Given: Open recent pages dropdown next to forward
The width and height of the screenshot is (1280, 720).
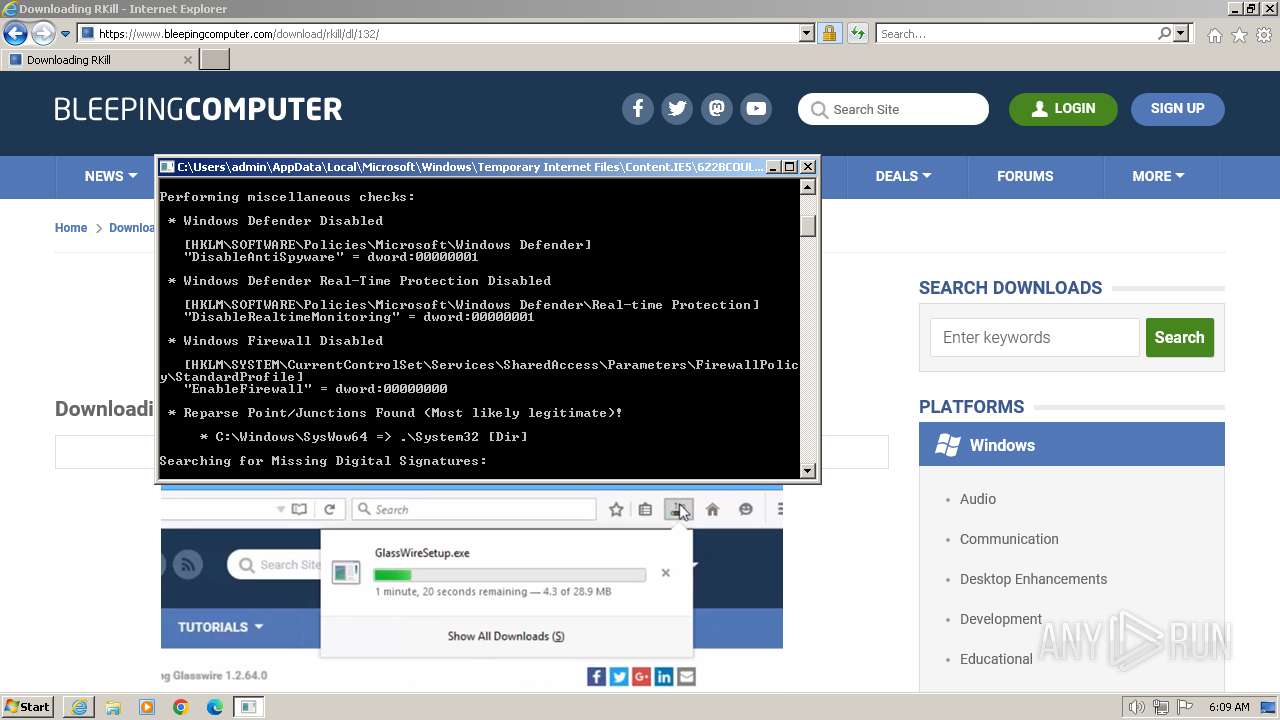Looking at the screenshot, I should pyautogui.click(x=65, y=34).
